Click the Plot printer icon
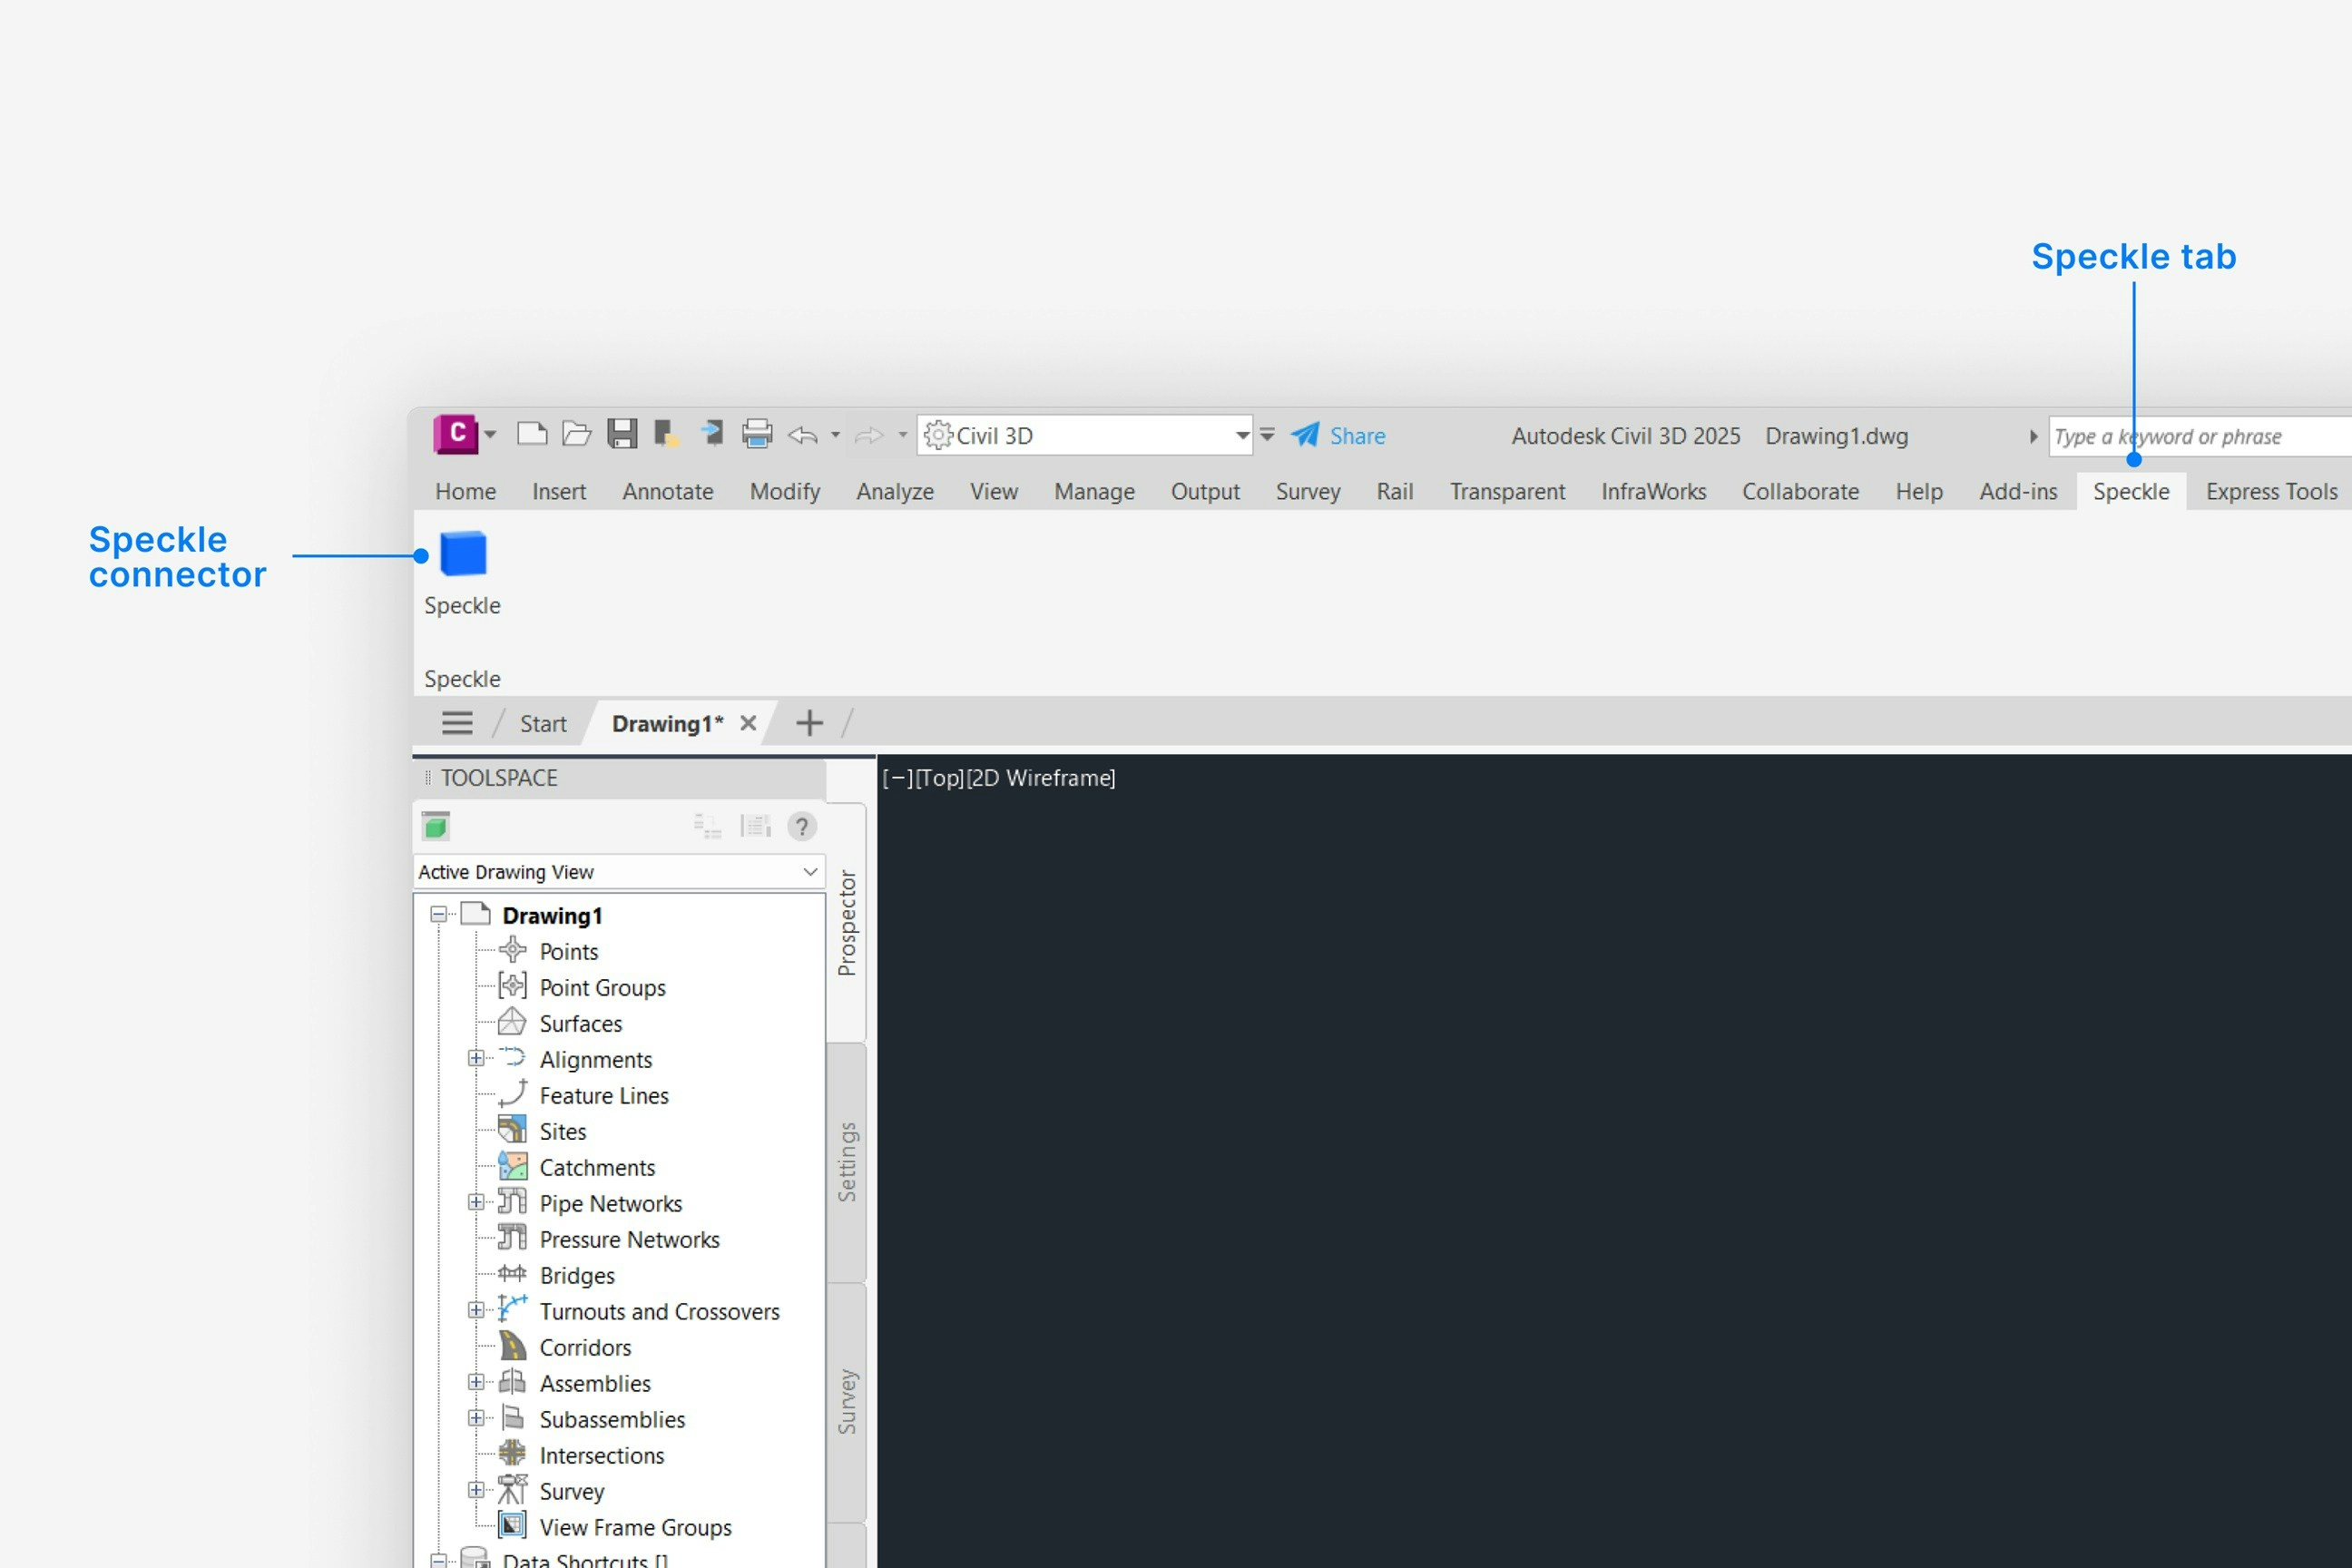Screen dimensions: 2352x1568 pos(757,434)
